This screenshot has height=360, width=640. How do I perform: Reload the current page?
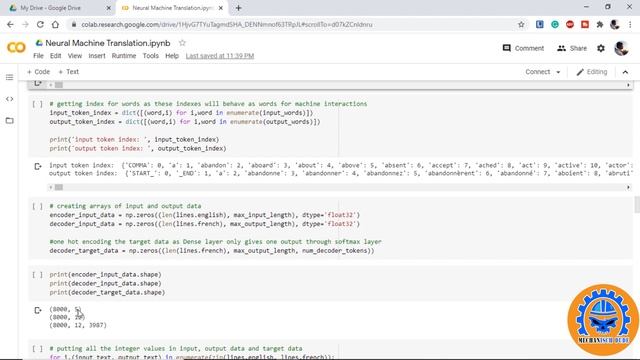tap(40, 24)
